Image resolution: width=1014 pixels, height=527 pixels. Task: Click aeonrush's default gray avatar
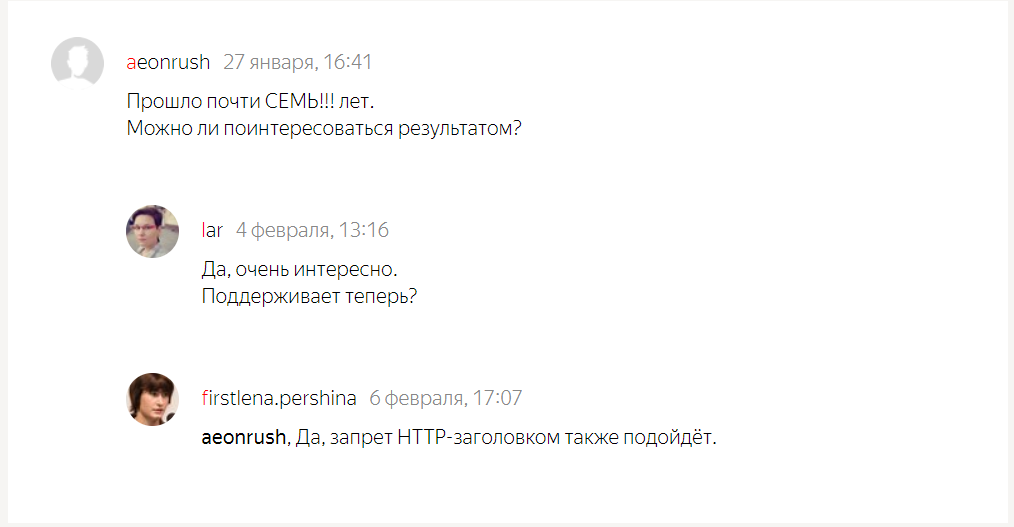tap(77, 63)
